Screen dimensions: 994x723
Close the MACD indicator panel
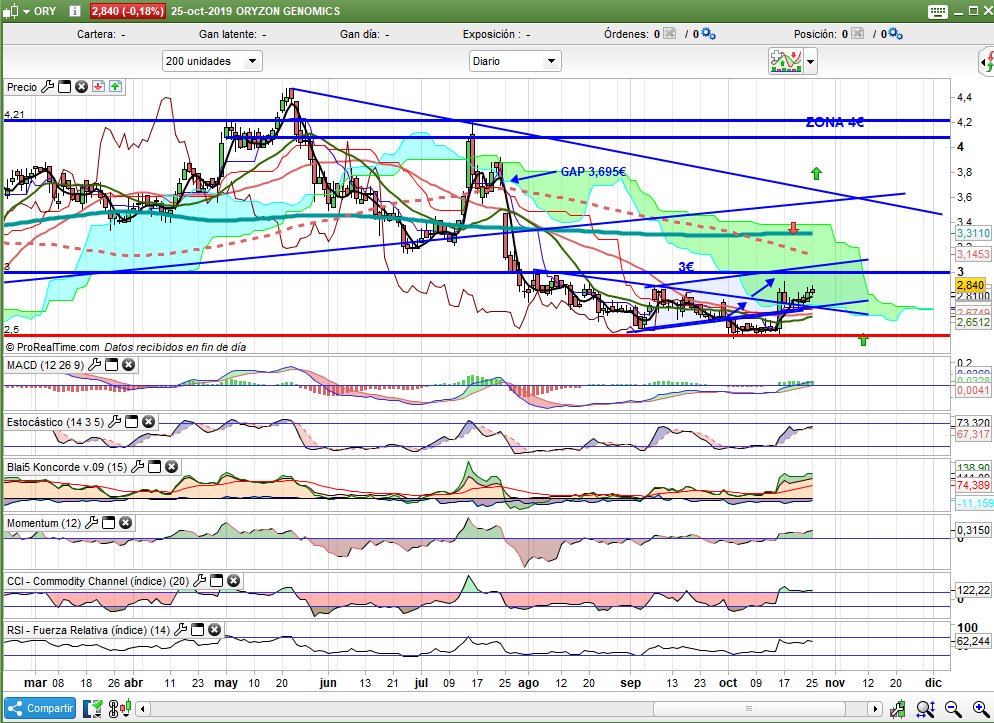tap(129, 364)
